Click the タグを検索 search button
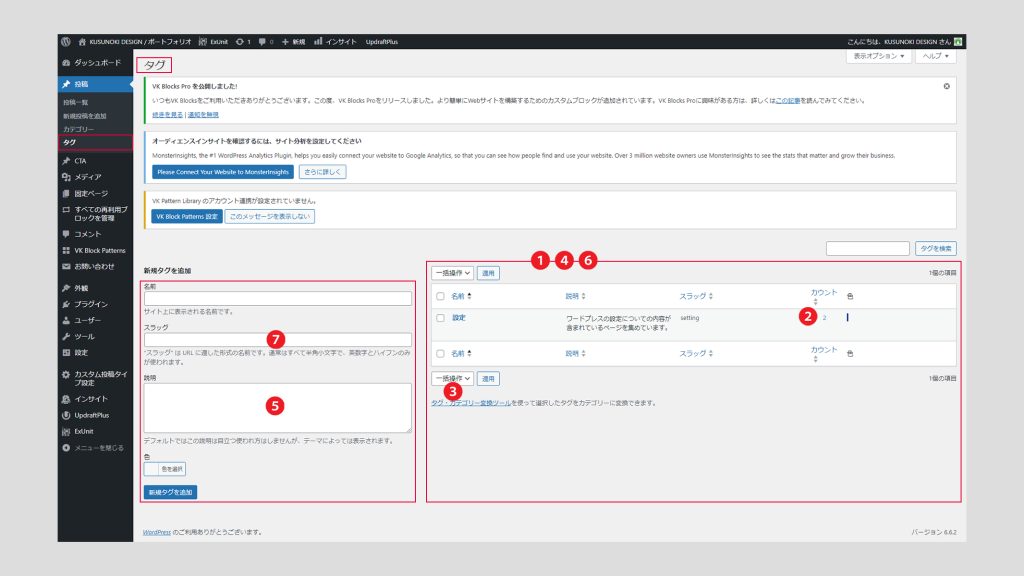The height and width of the screenshot is (576, 1024). [x=936, y=248]
